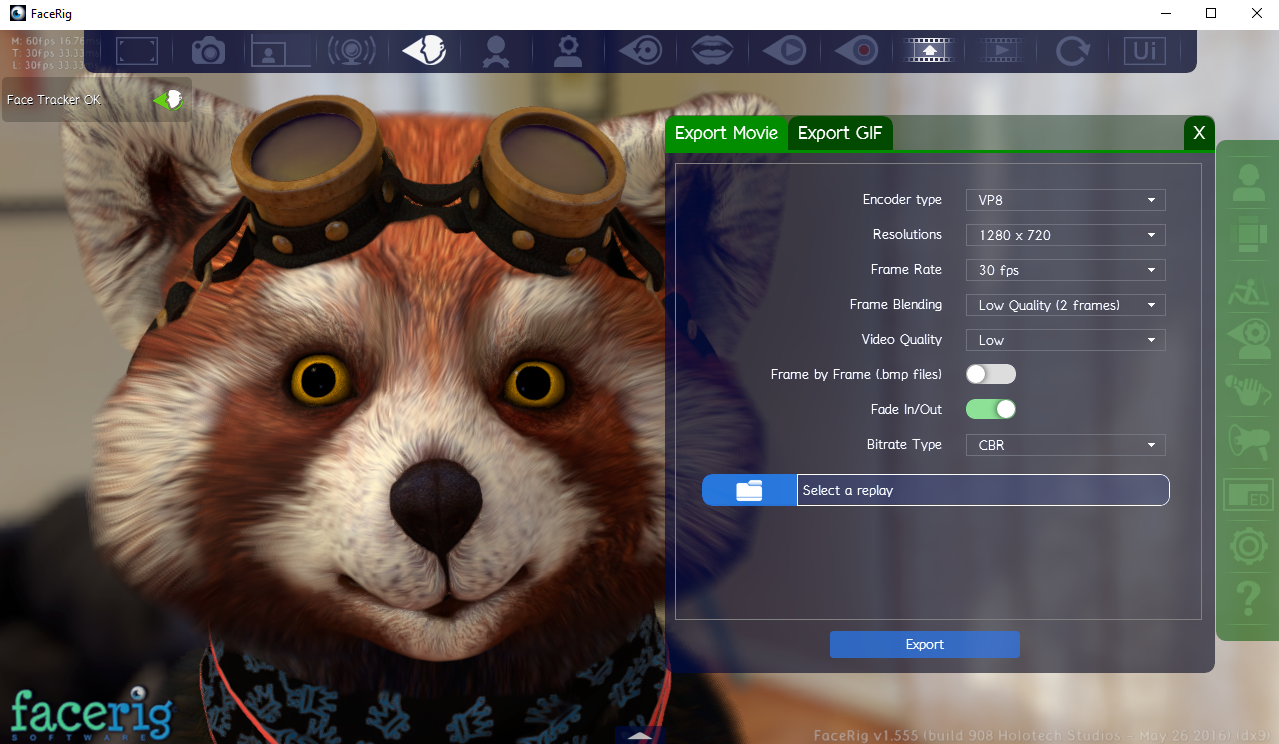The height and width of the screenshot is (744, 1279).
Task: Click the webcam broadcast icon
Action: (x=352, y=50)
